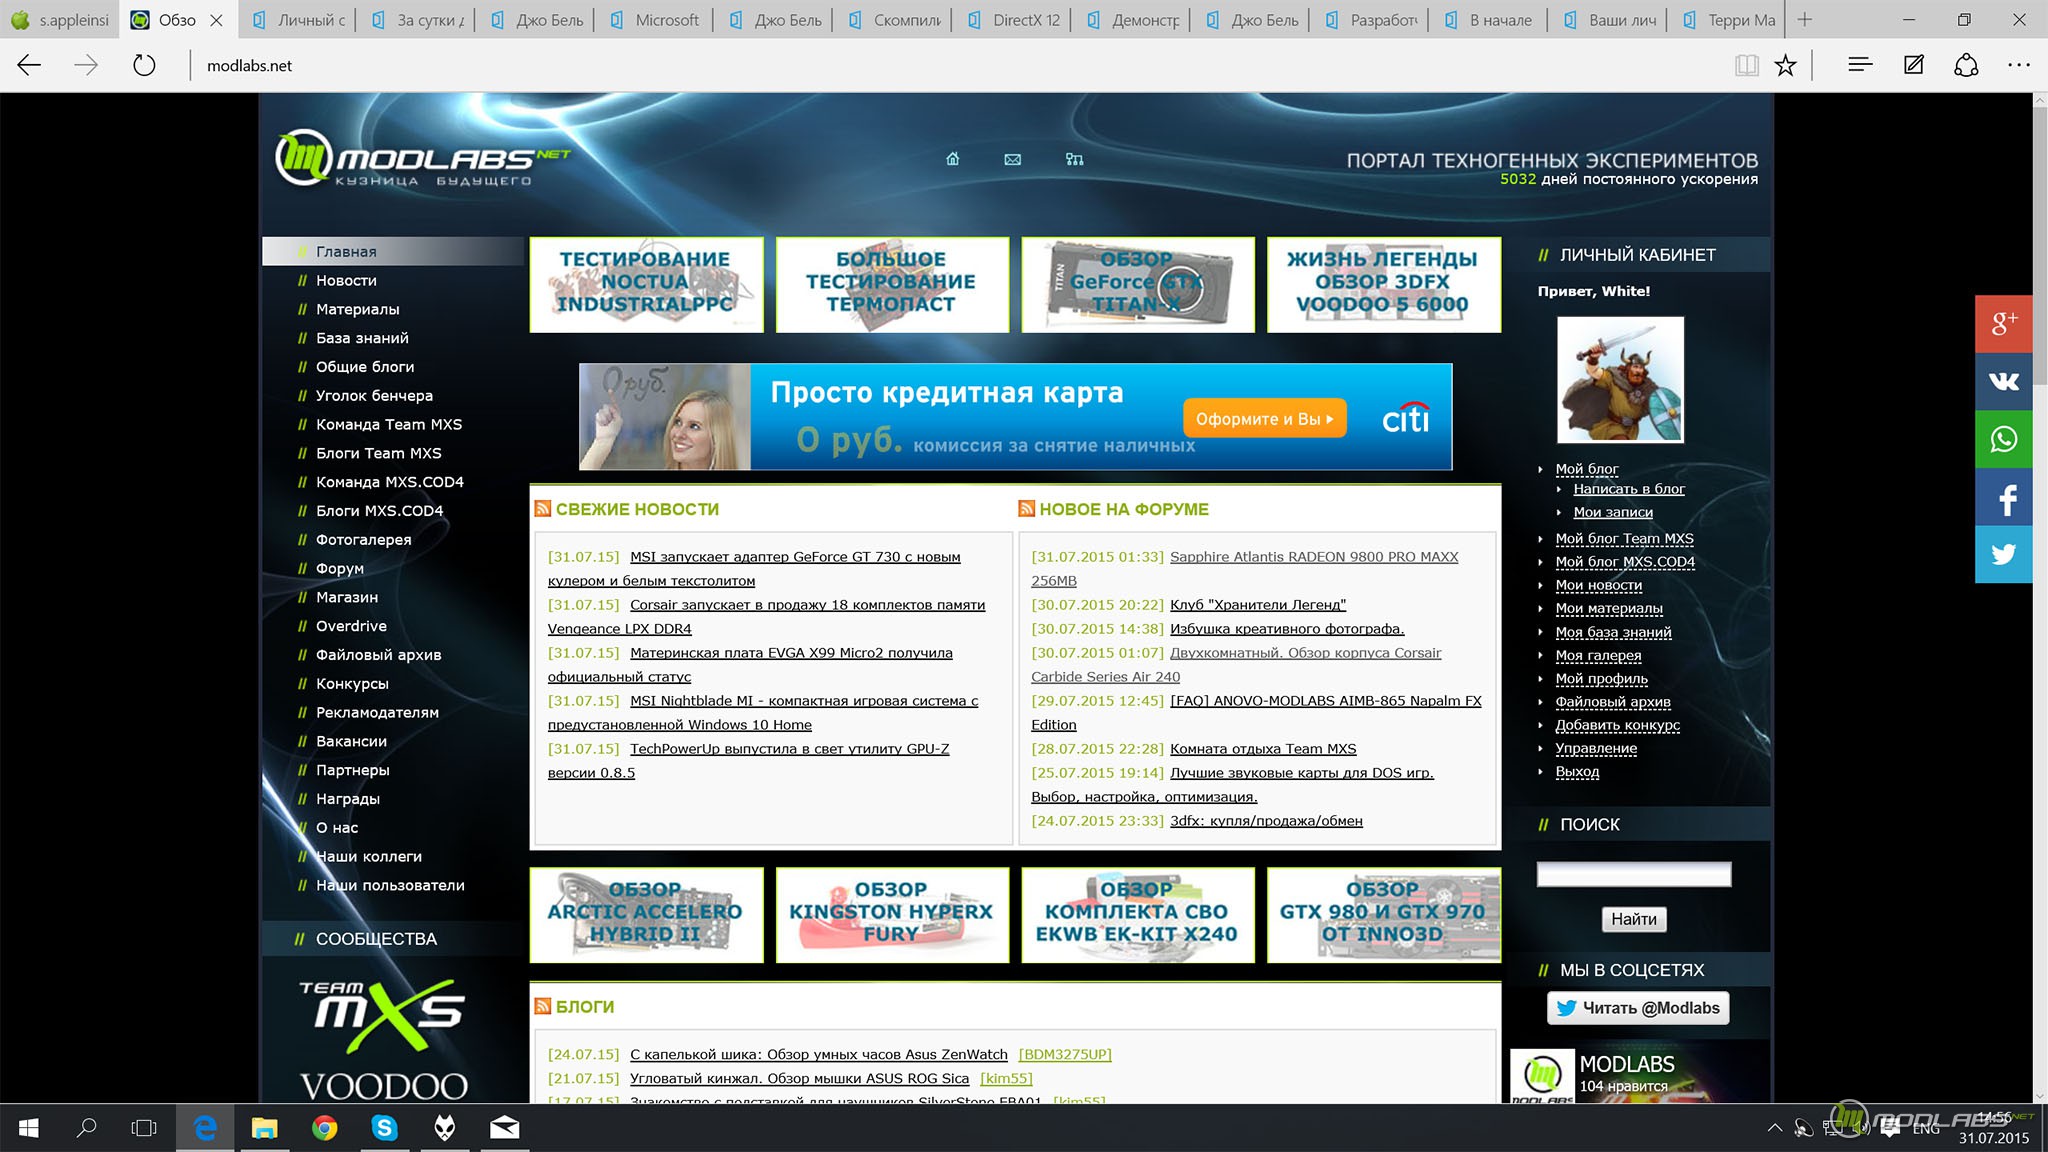Click the mail envelope icon in header
The image size is (2048, 1152).
tap(1012, 159)
